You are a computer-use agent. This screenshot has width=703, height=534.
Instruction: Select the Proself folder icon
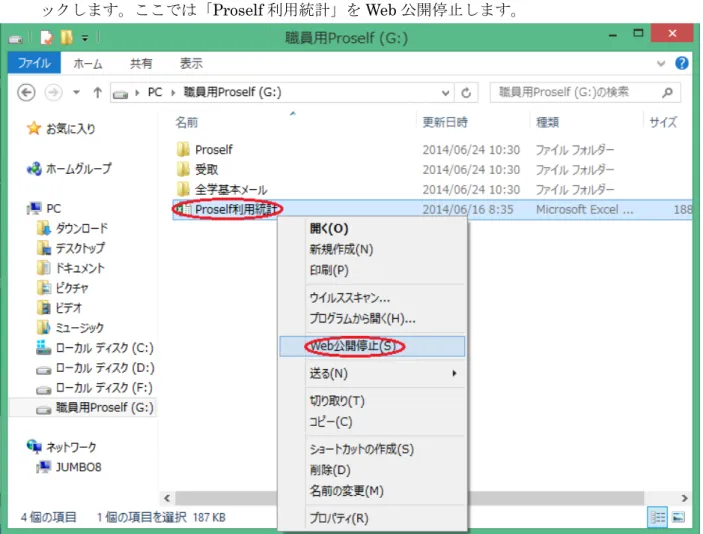pos(182,149)
